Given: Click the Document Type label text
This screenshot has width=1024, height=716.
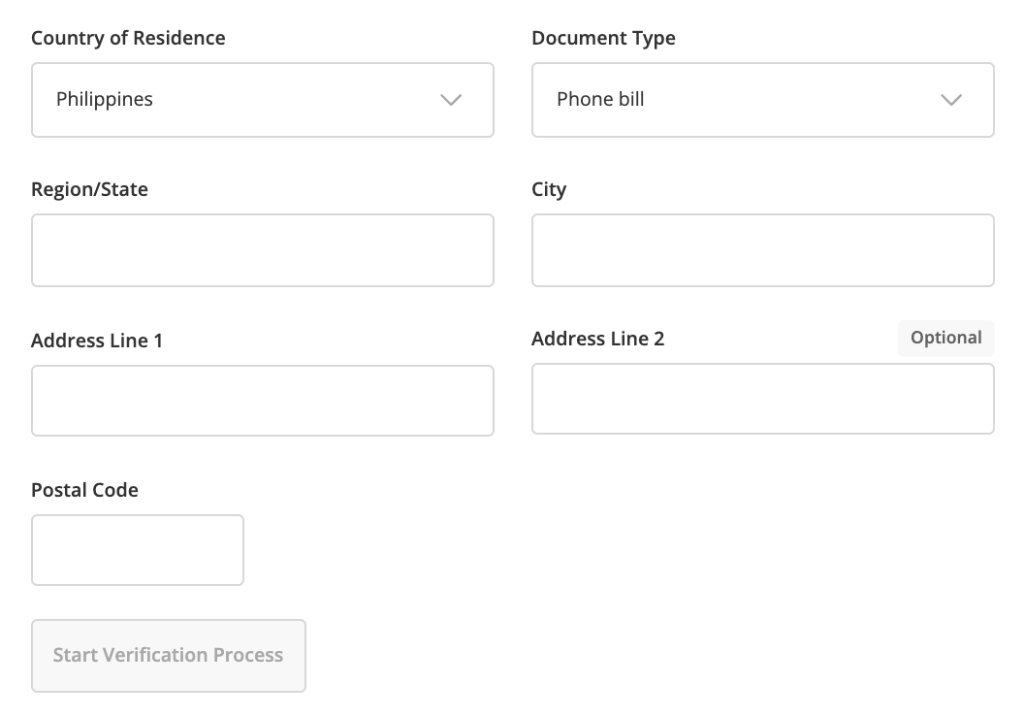Looking at the screenshot, I should click(x=603, y=39).
